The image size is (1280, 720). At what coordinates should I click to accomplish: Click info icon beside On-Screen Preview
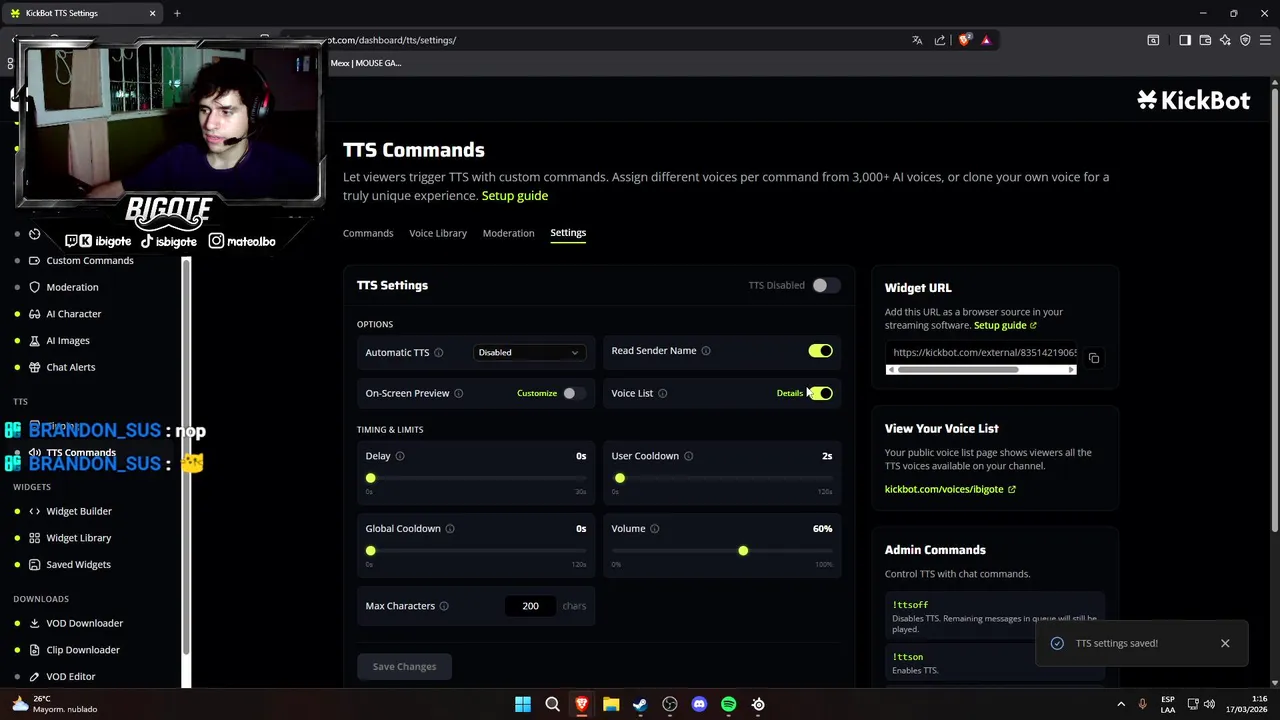tap(459, 393)
